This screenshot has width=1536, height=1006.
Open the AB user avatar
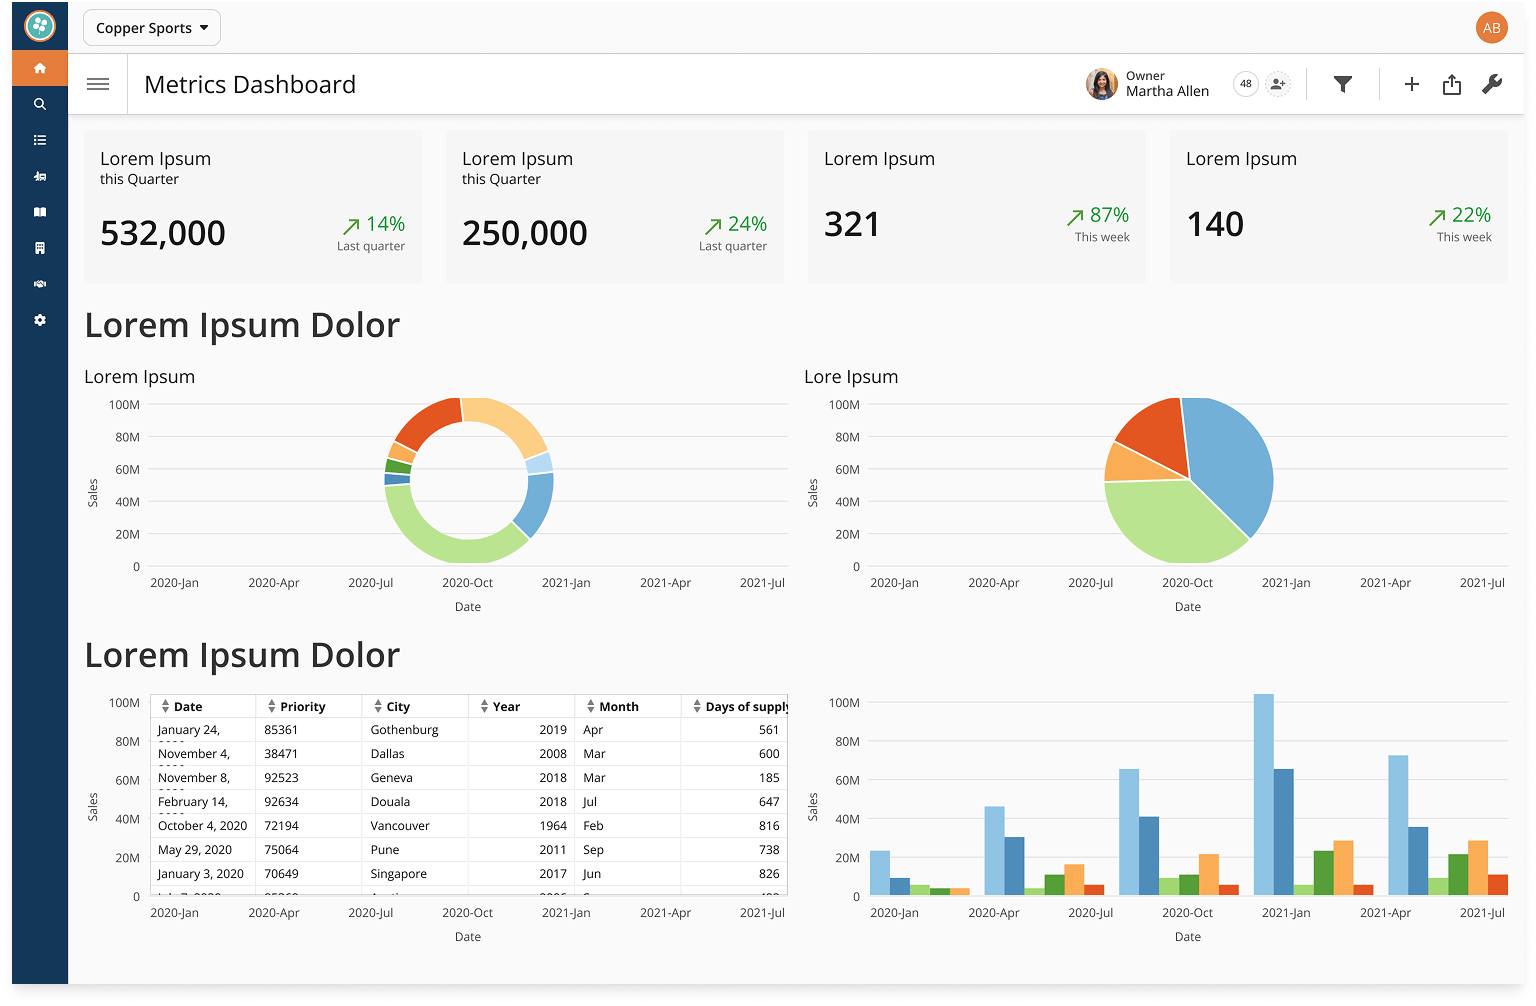(1491, 28)
